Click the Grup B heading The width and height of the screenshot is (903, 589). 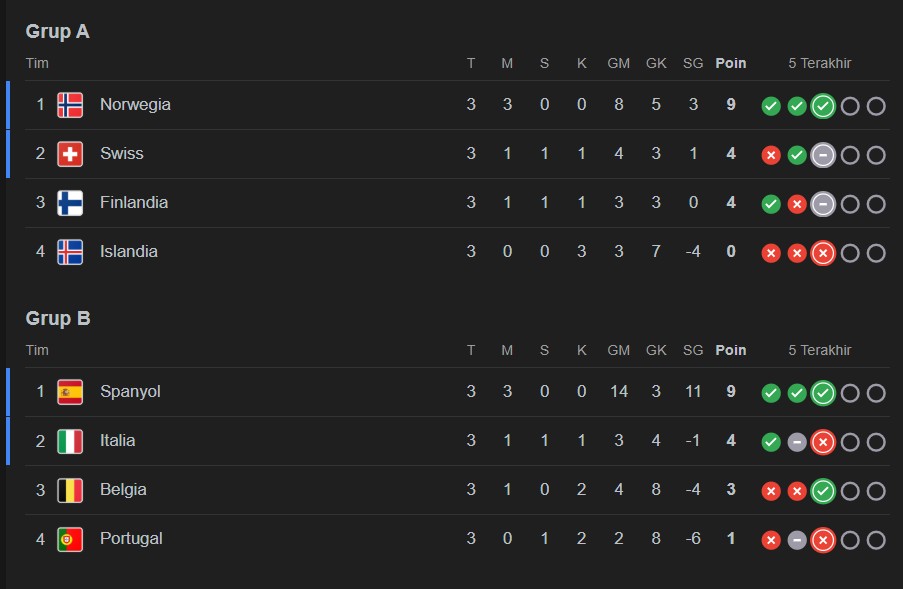click(57, 319)
